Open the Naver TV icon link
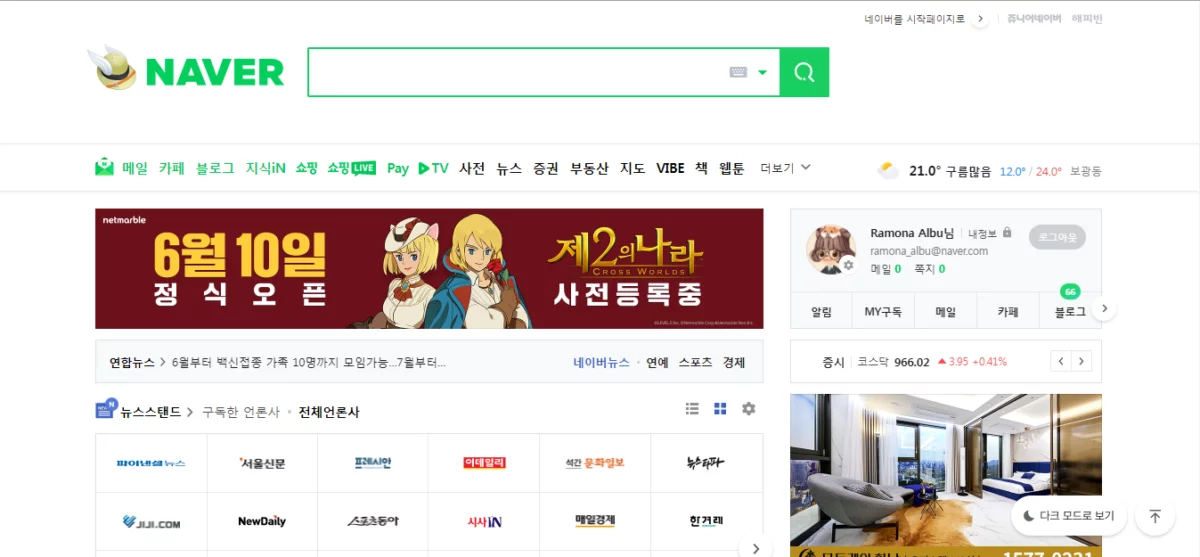 point(433,168)
